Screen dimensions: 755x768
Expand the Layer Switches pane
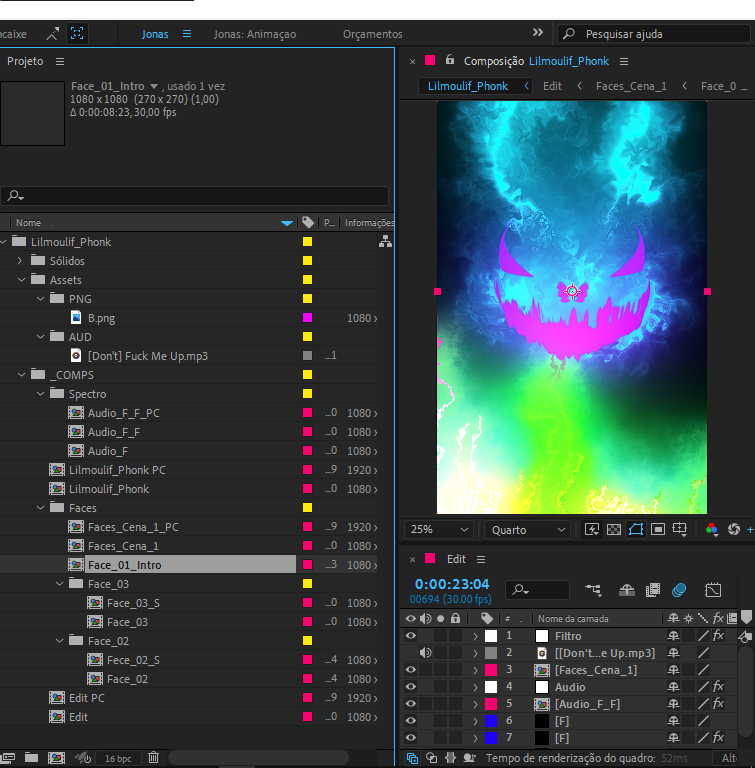click(x=412, y=758)
